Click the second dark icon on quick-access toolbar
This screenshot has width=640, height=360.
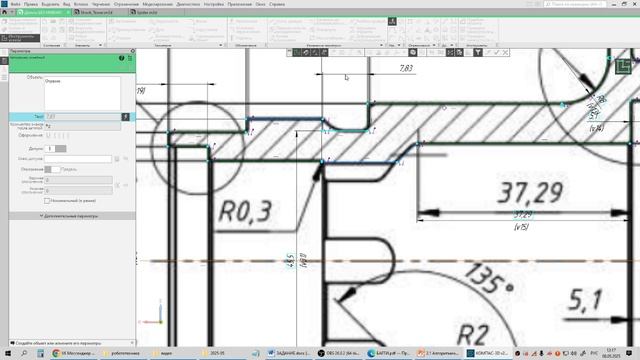[306, 52]
